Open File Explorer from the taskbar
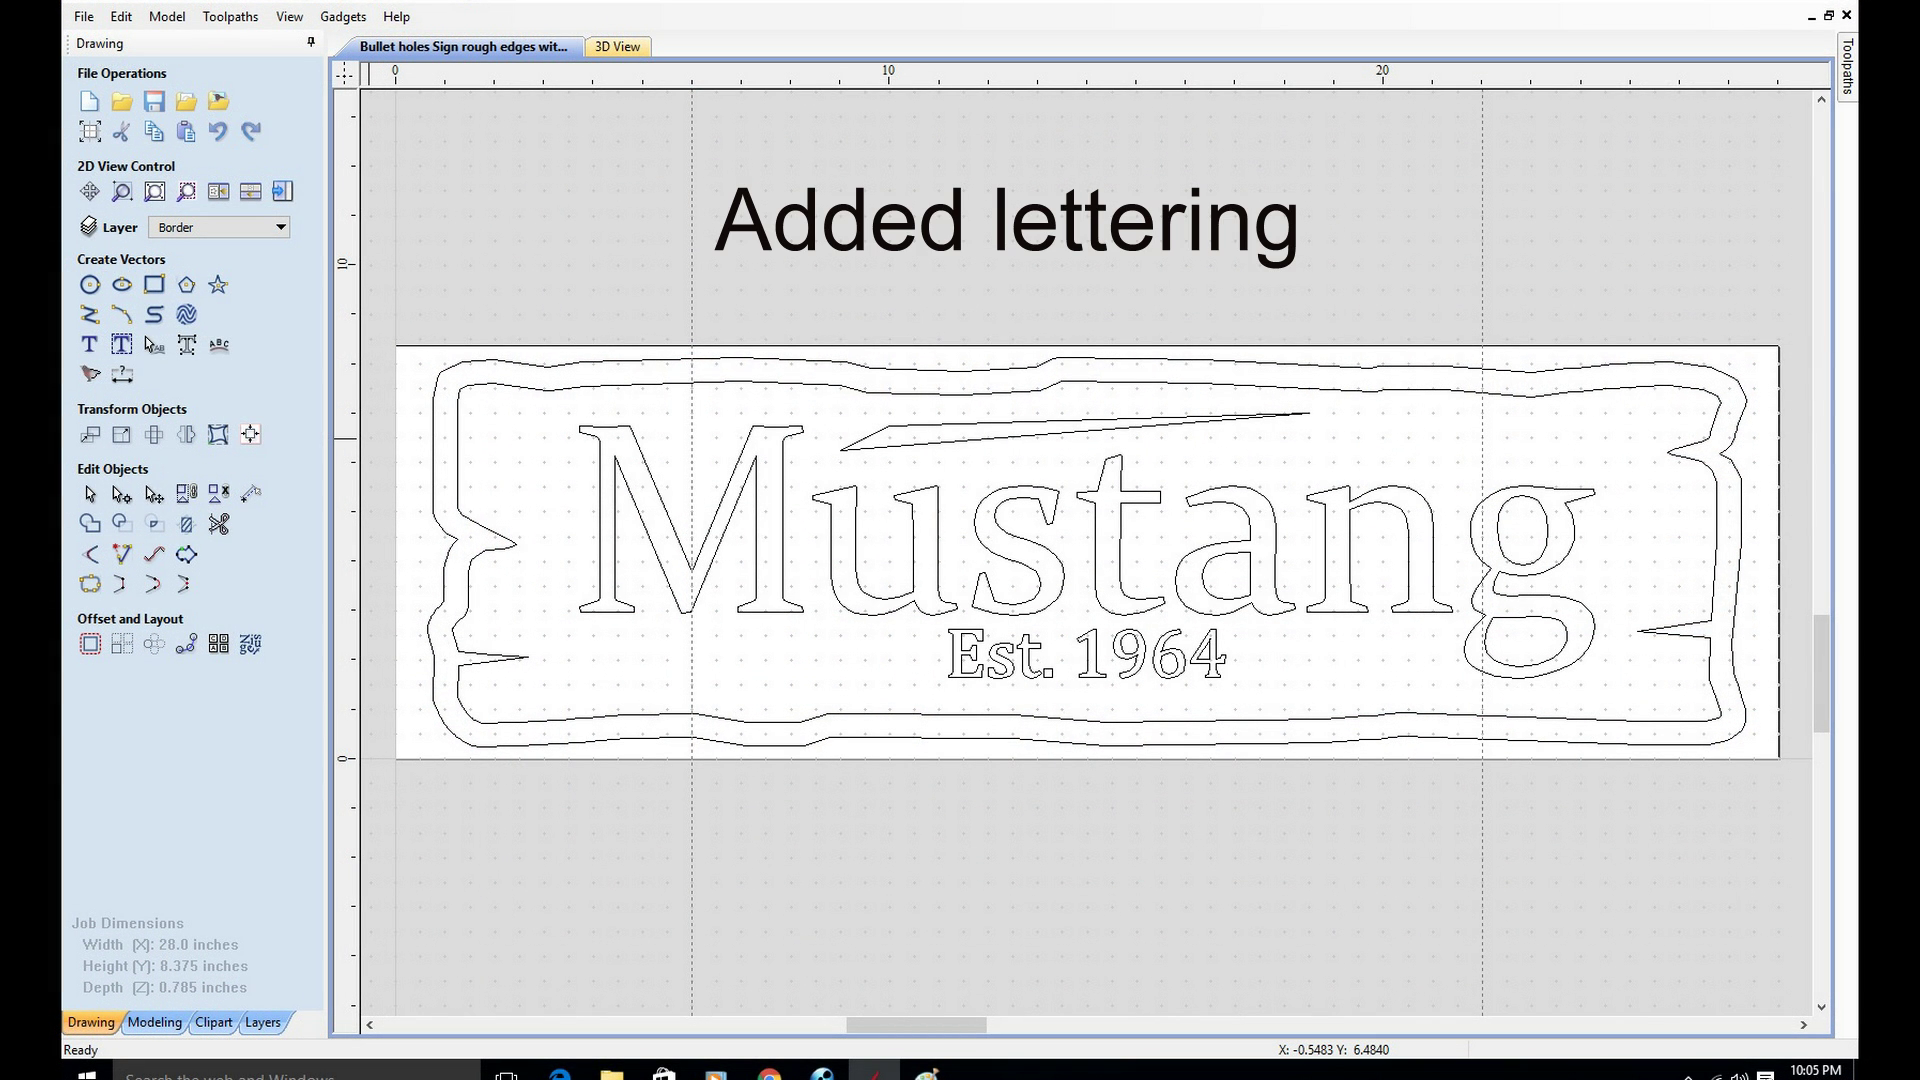Screen dimensions: 1920x1080 [611, 1075]
